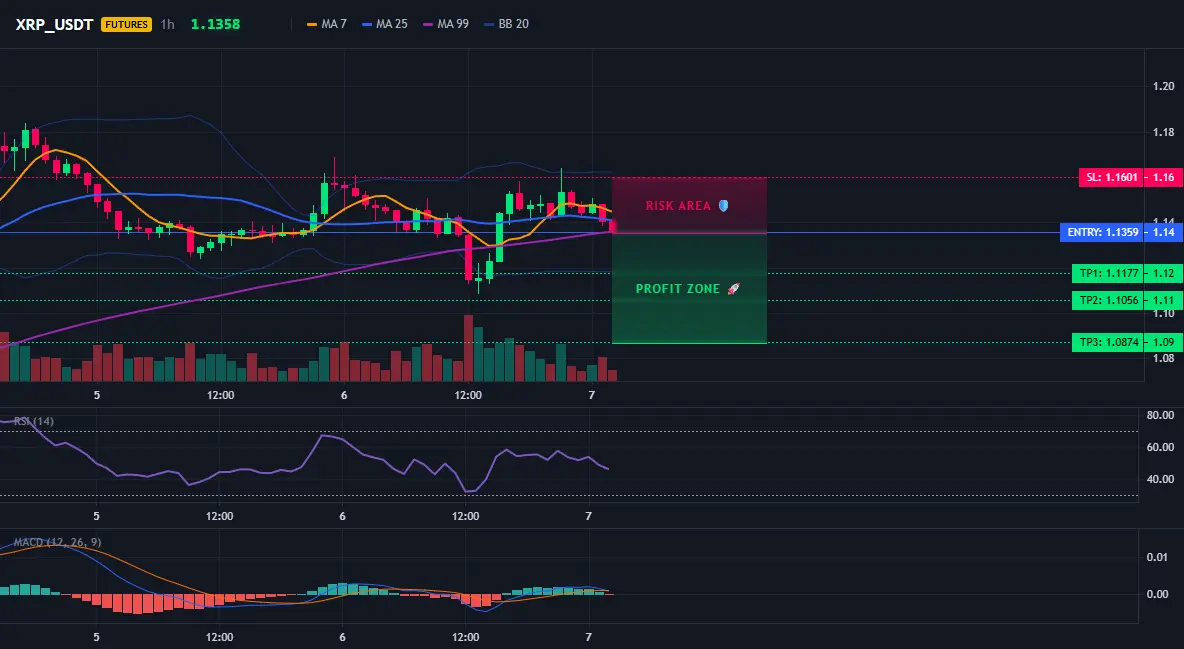Click the TP2: 1.1056 target label
The image size is (1184, 649).
[1108, 300]
